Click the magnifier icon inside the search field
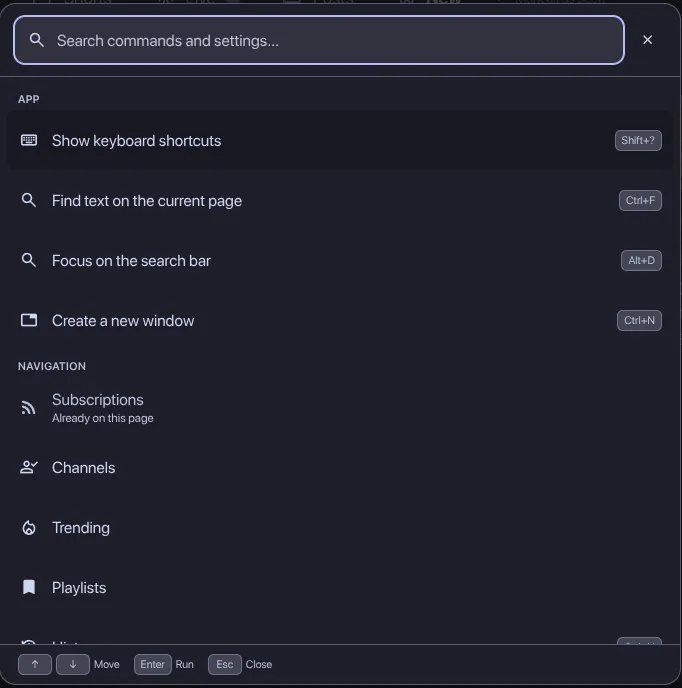682x688 pixels. 37,40
